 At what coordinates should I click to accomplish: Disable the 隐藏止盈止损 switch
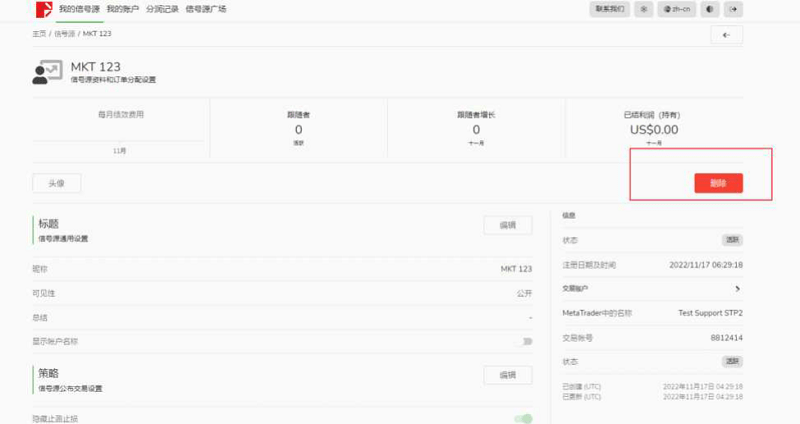click(x=523, y=418)
